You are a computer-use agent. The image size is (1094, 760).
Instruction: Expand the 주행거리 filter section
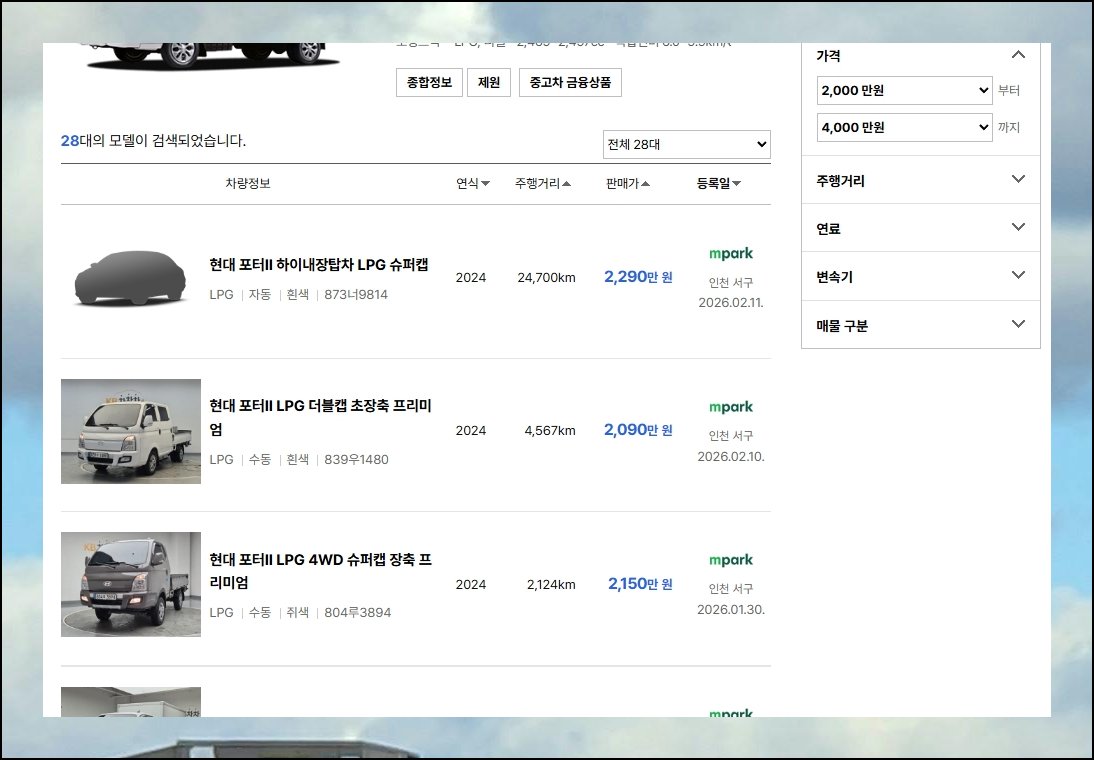point(920,180)
